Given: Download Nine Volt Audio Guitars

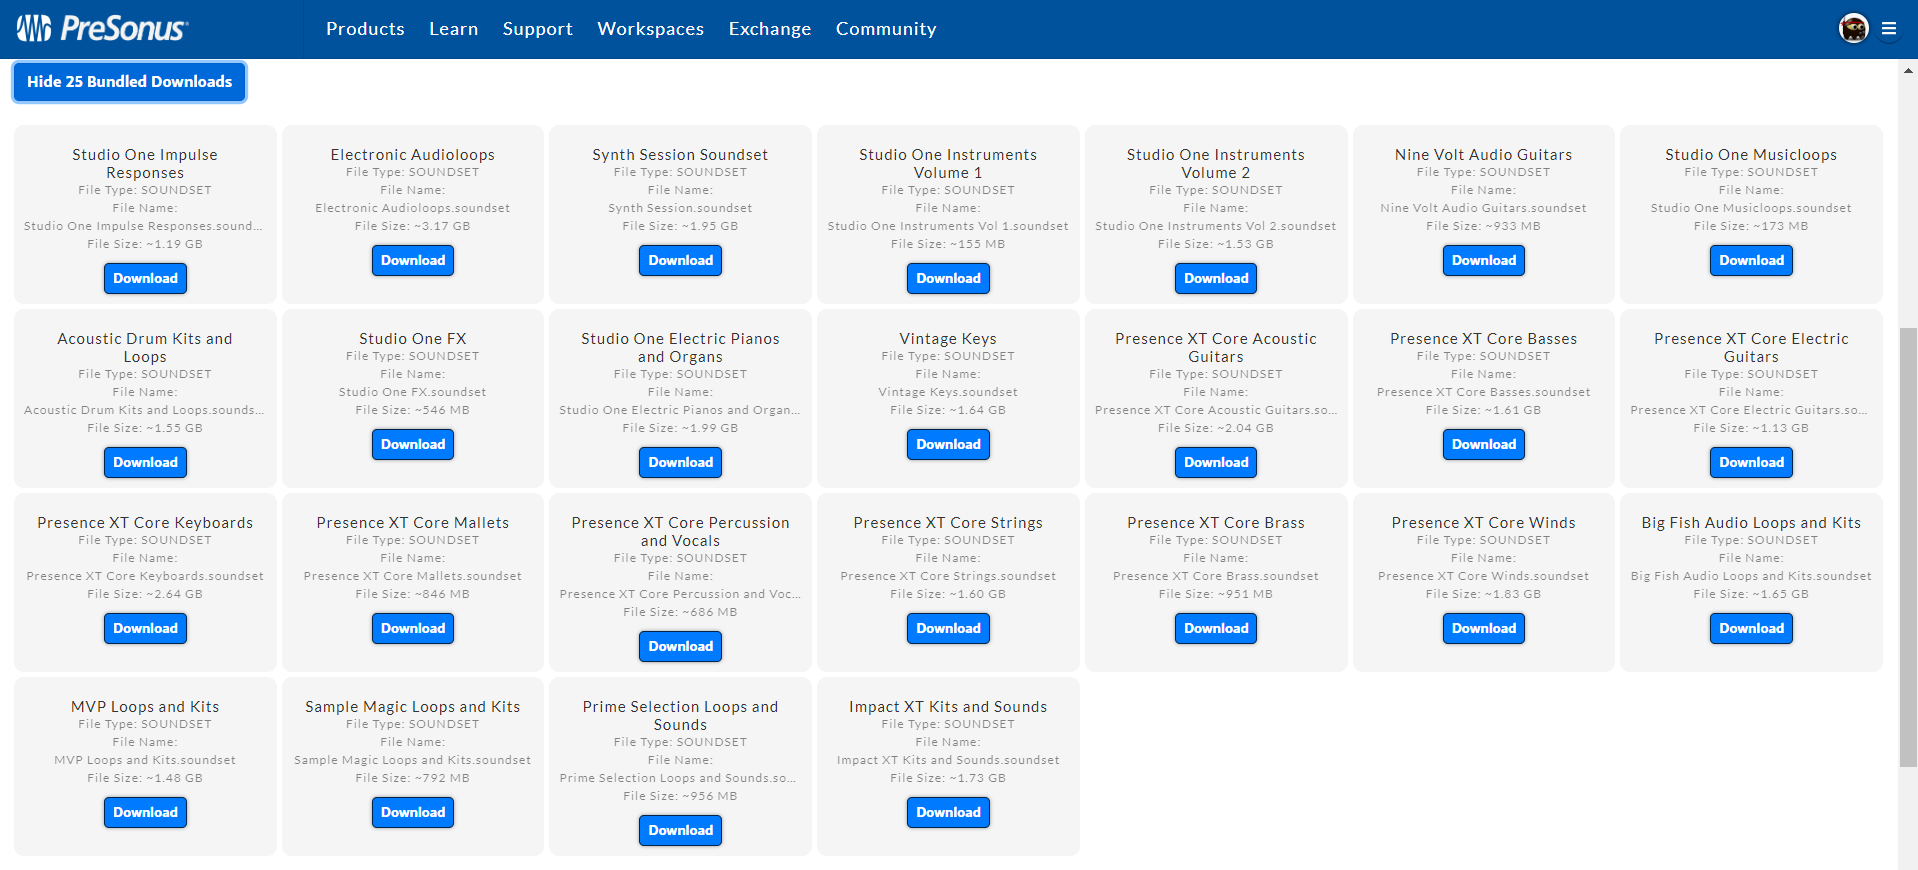Looking at the screenshot, I should click(1484, 260).
